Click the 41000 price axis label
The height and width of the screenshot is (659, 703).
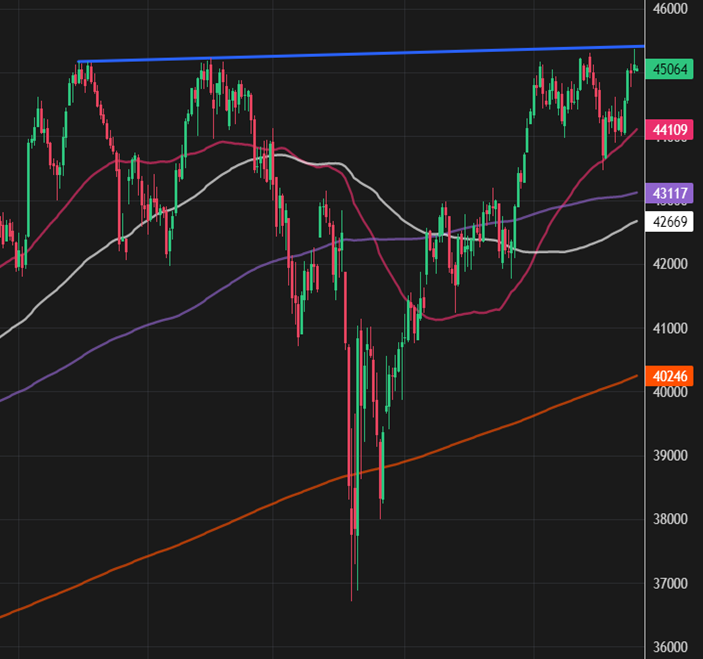coord(671,329)
